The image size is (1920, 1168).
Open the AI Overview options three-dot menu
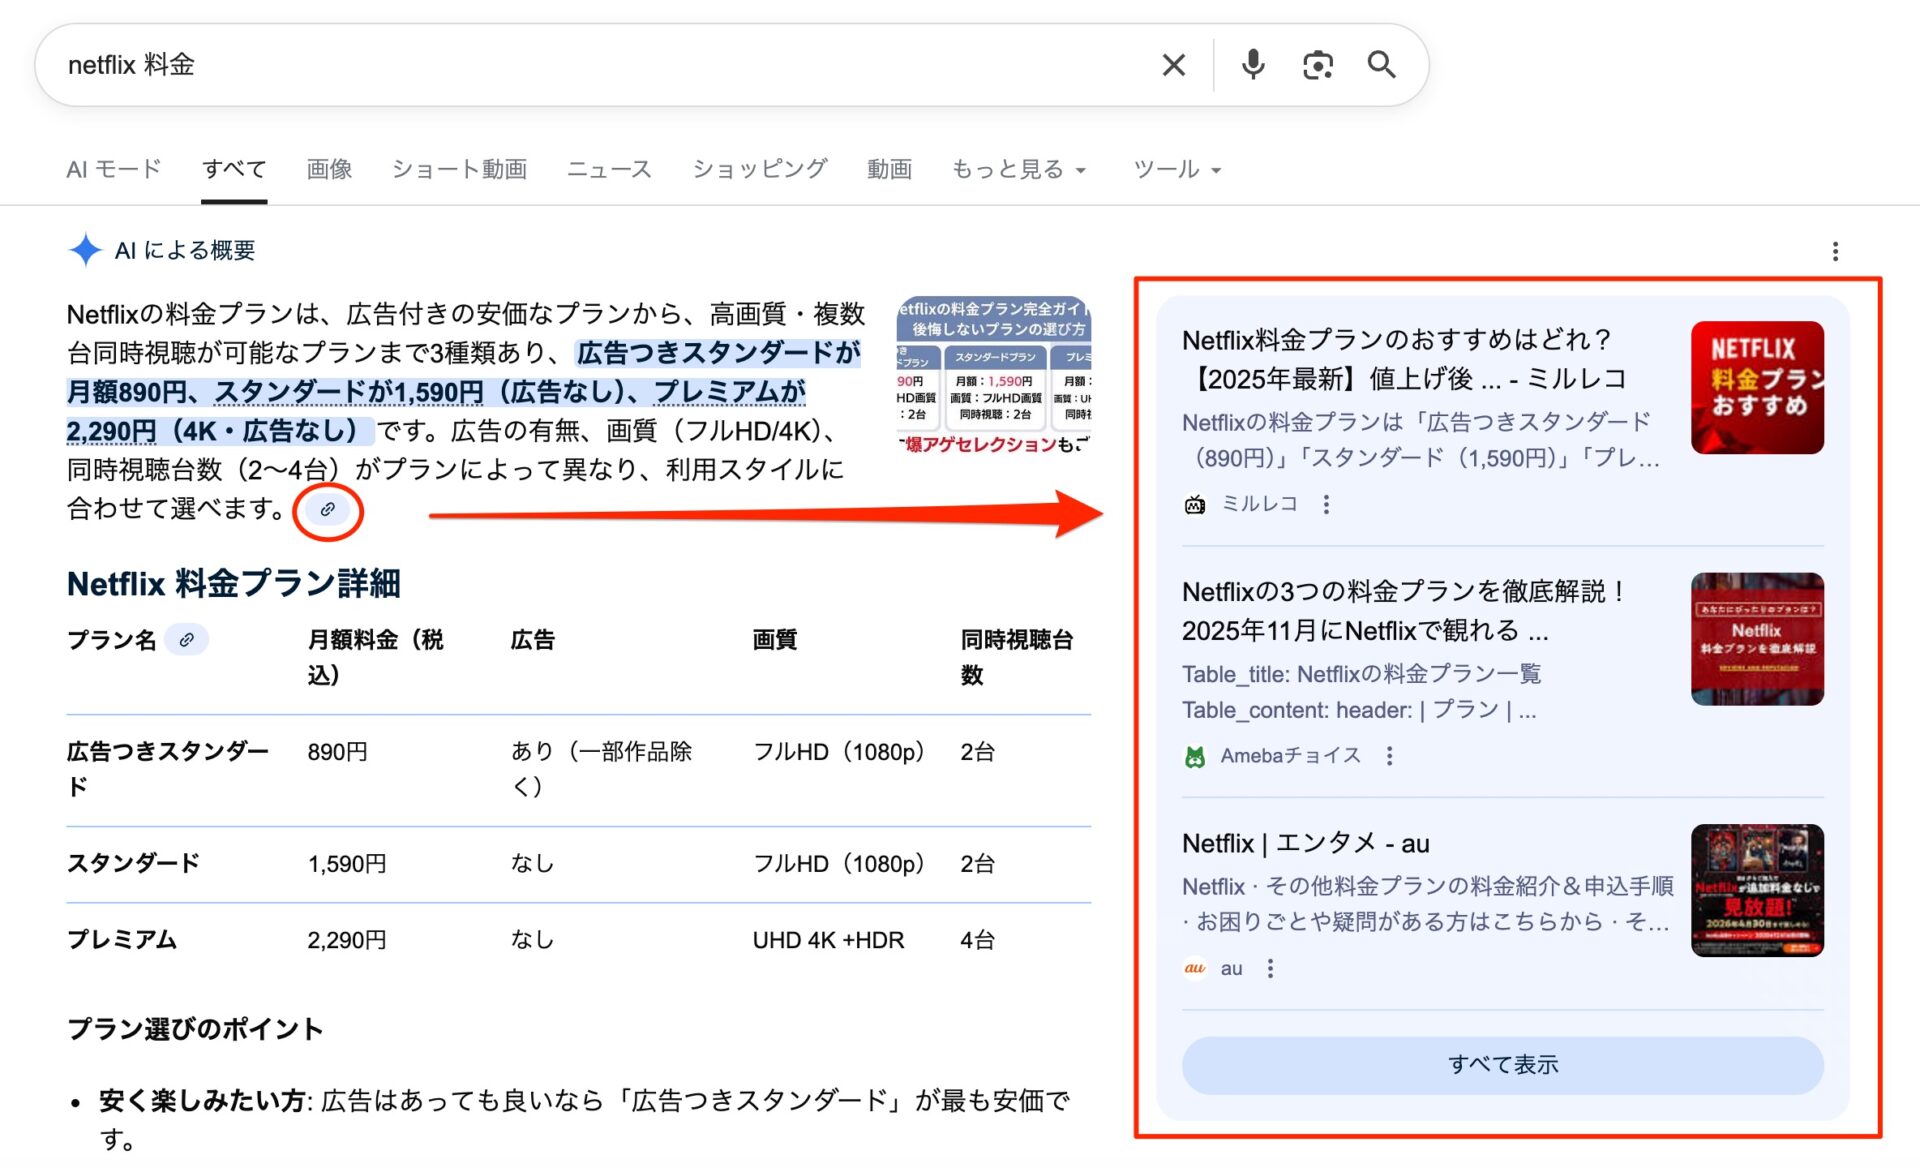point(1836,251)
